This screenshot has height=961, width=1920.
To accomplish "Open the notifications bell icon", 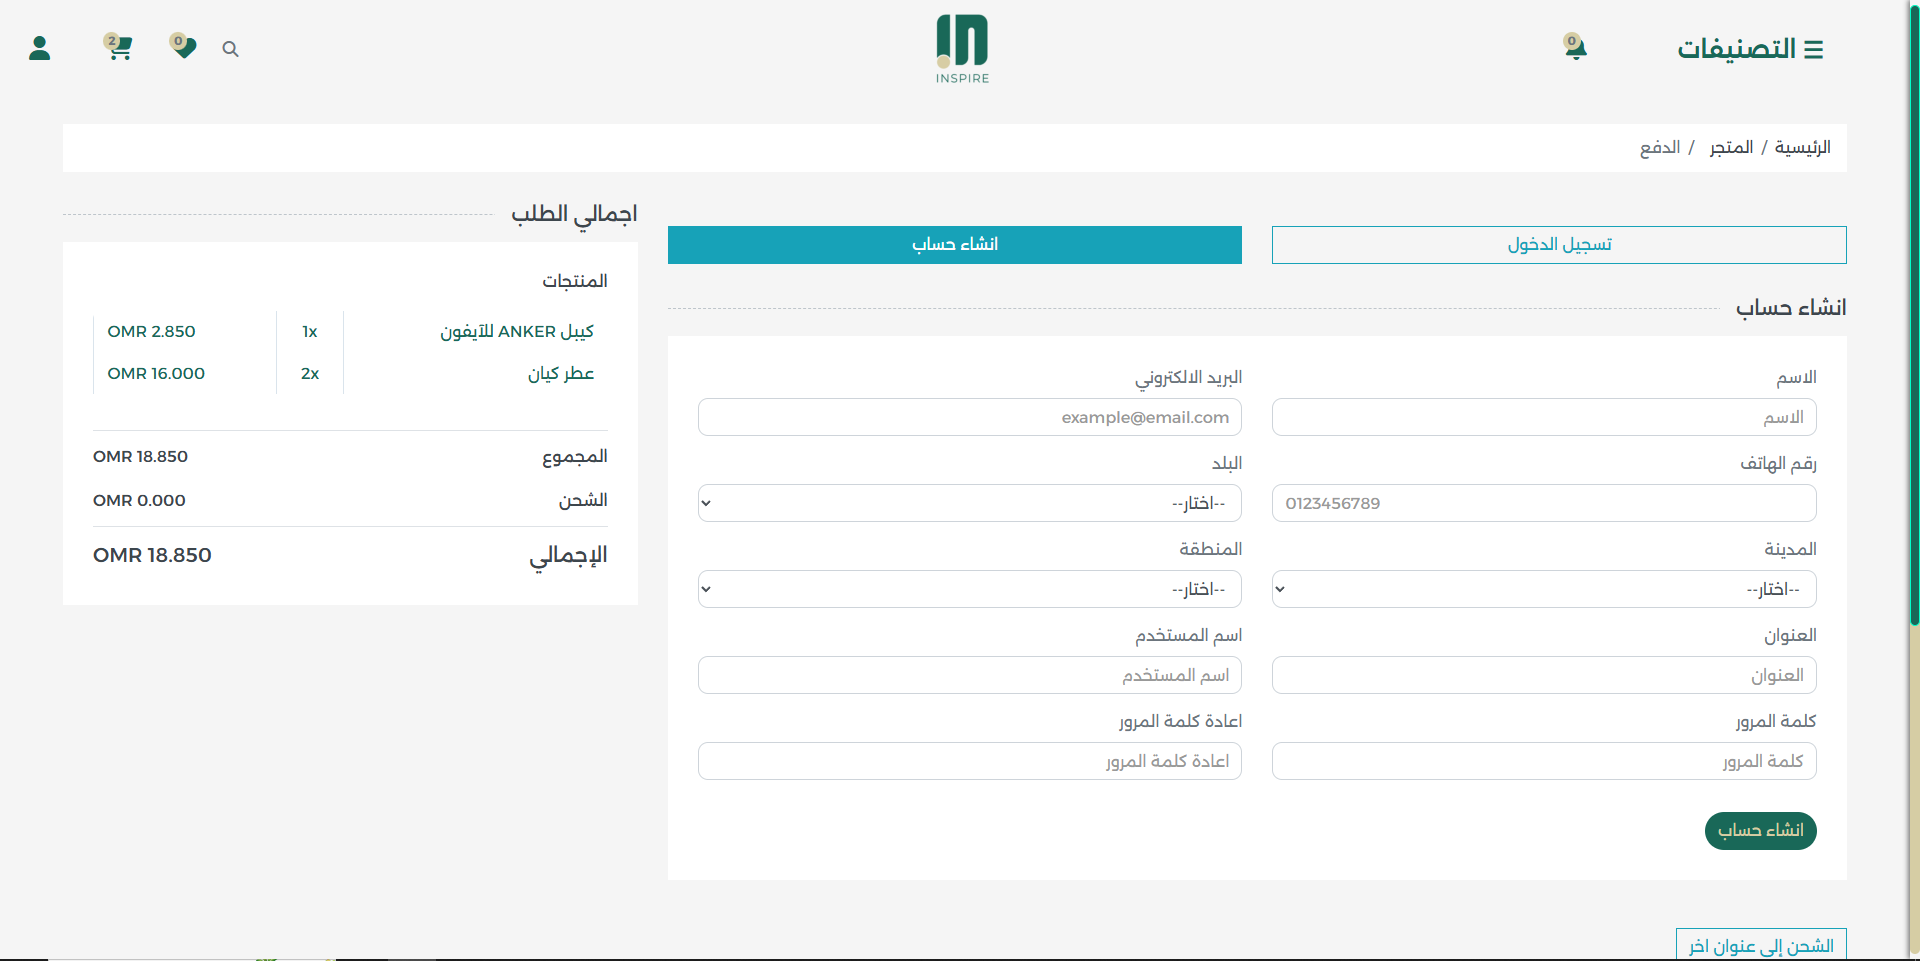I will click(x=1575, y=48).
